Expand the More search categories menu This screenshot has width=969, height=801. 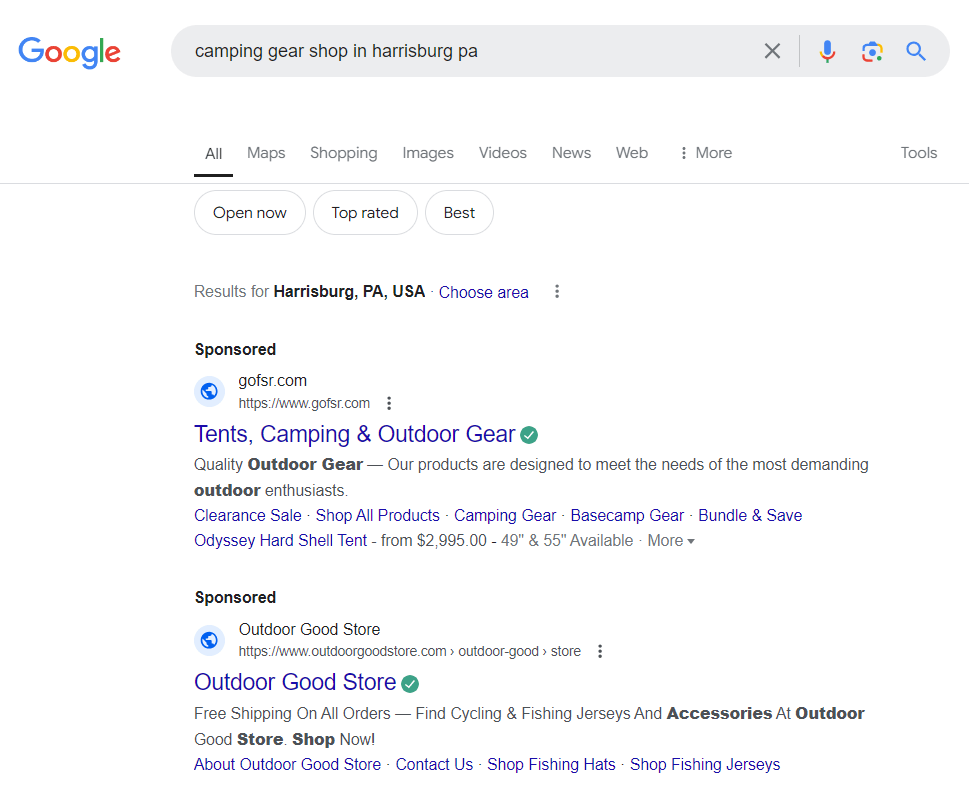[x=705, y=153]
